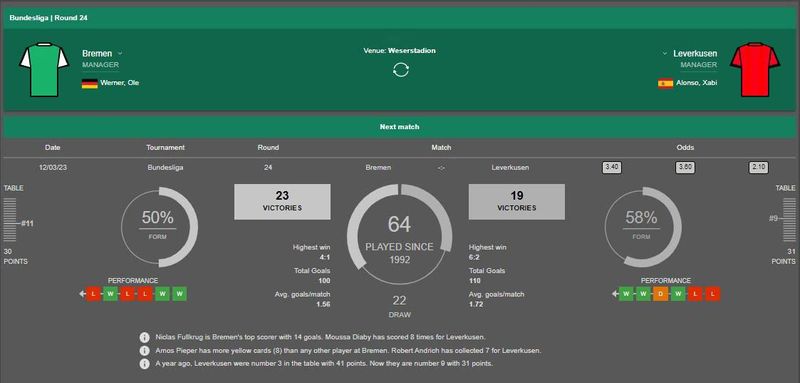Click Leverkusen's performance left arrow
This screenshot has width=800, height=383.
pos(615,294)
